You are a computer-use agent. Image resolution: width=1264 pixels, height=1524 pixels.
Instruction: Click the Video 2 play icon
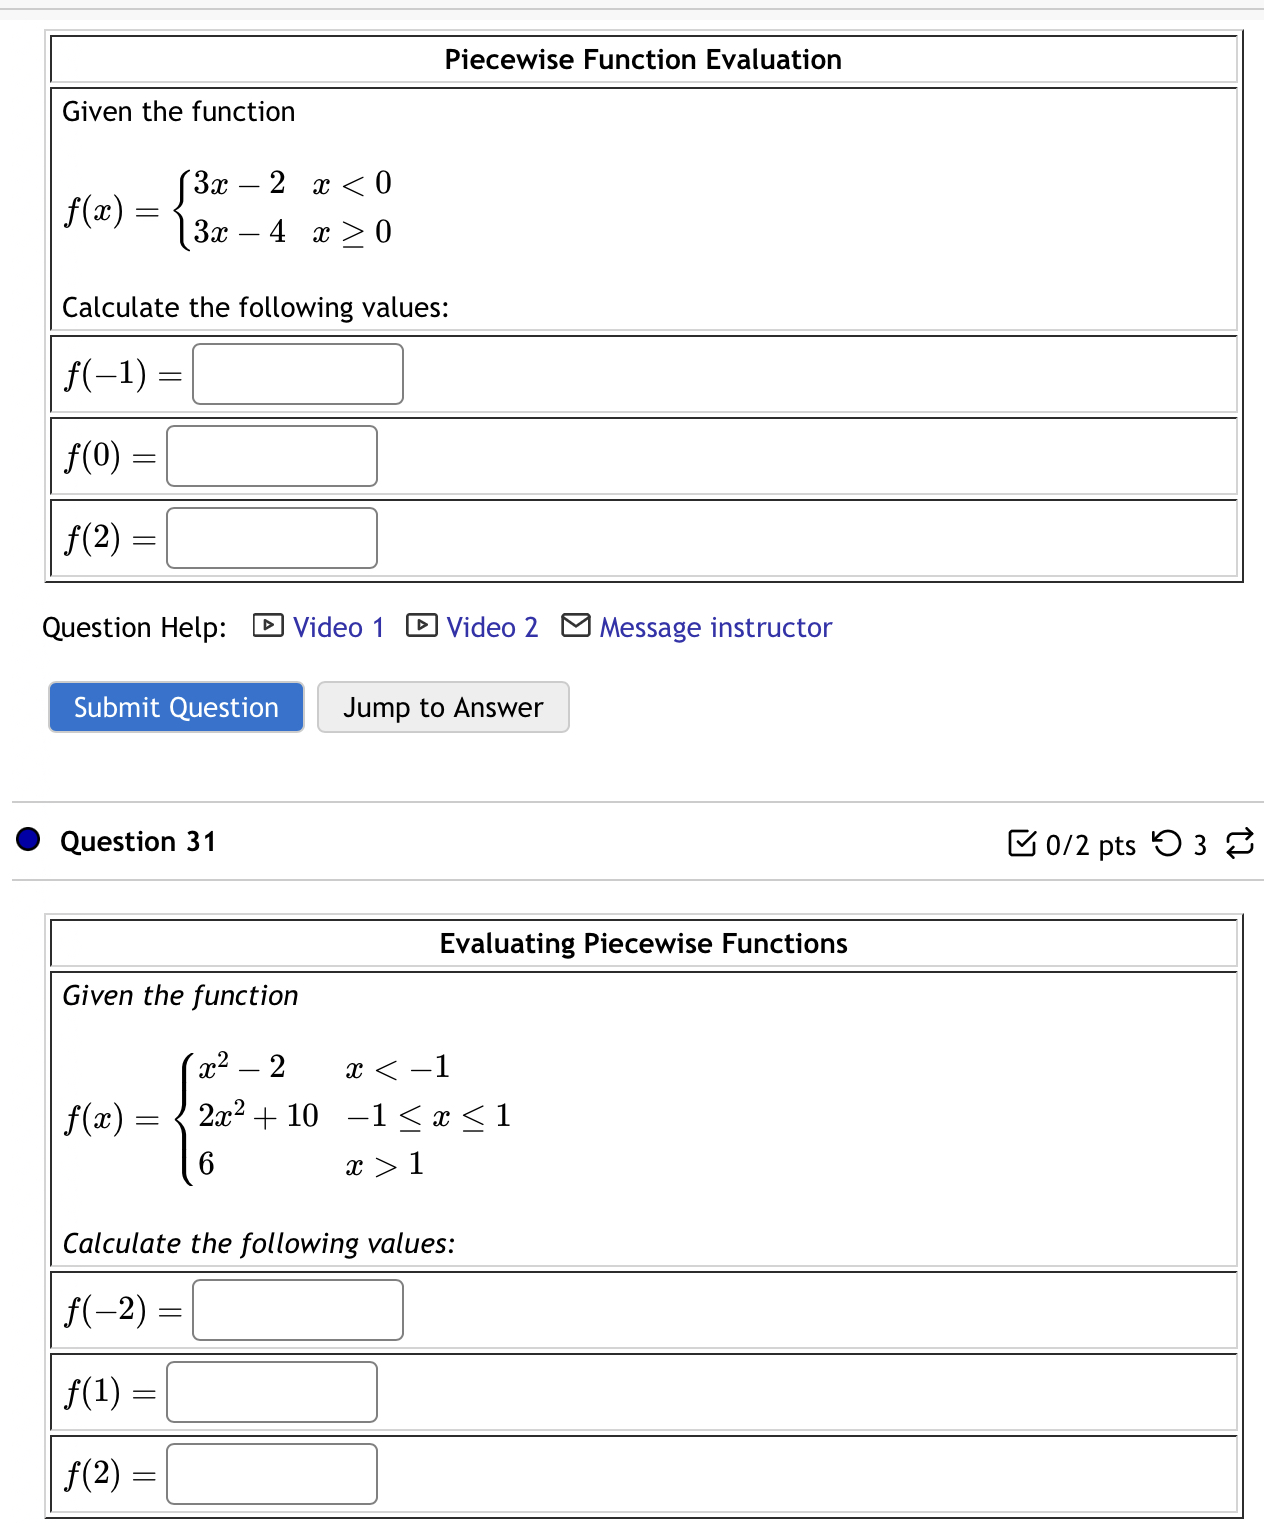pyautogui.click(x=422, y=625)
